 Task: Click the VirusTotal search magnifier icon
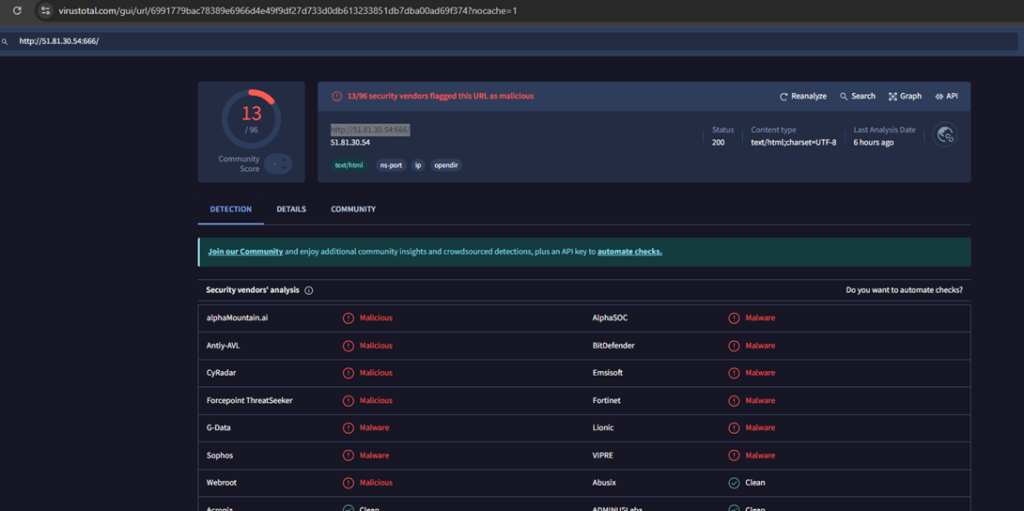tap(5, 41)
